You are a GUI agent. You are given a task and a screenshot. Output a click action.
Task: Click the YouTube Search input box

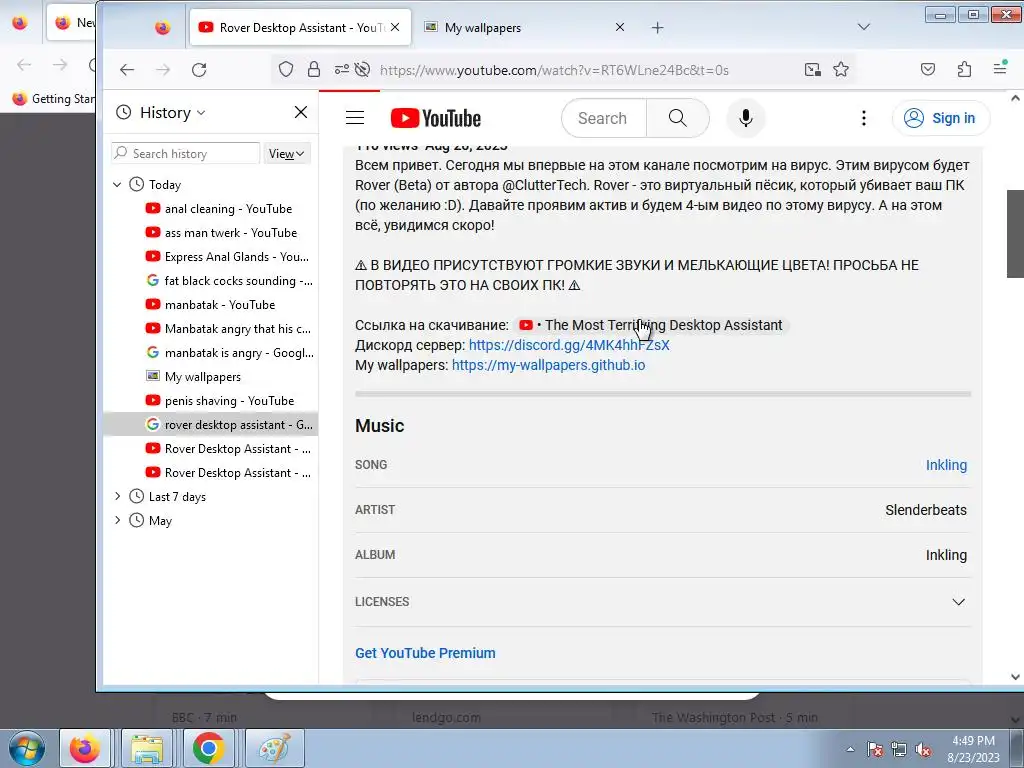604,118
